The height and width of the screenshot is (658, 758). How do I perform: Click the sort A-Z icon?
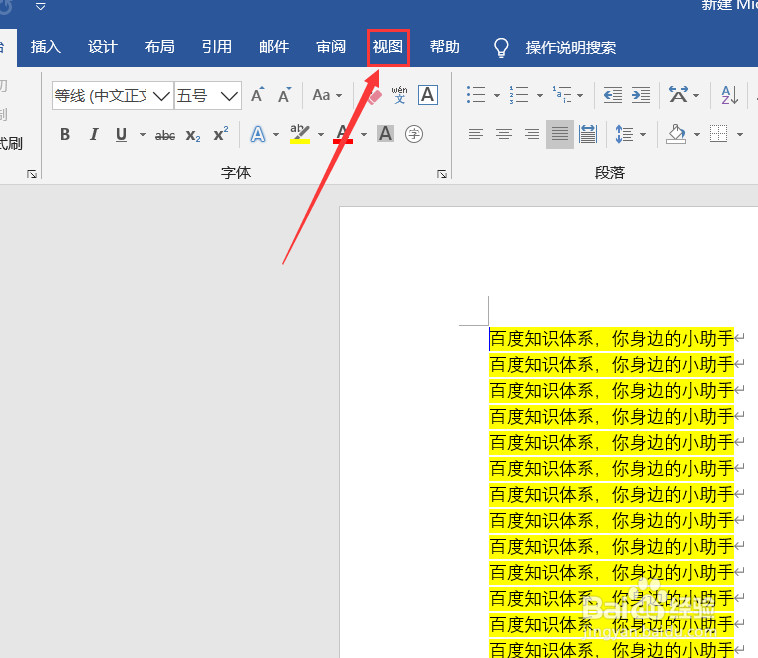pyautogui.click(x=729, y=95)
